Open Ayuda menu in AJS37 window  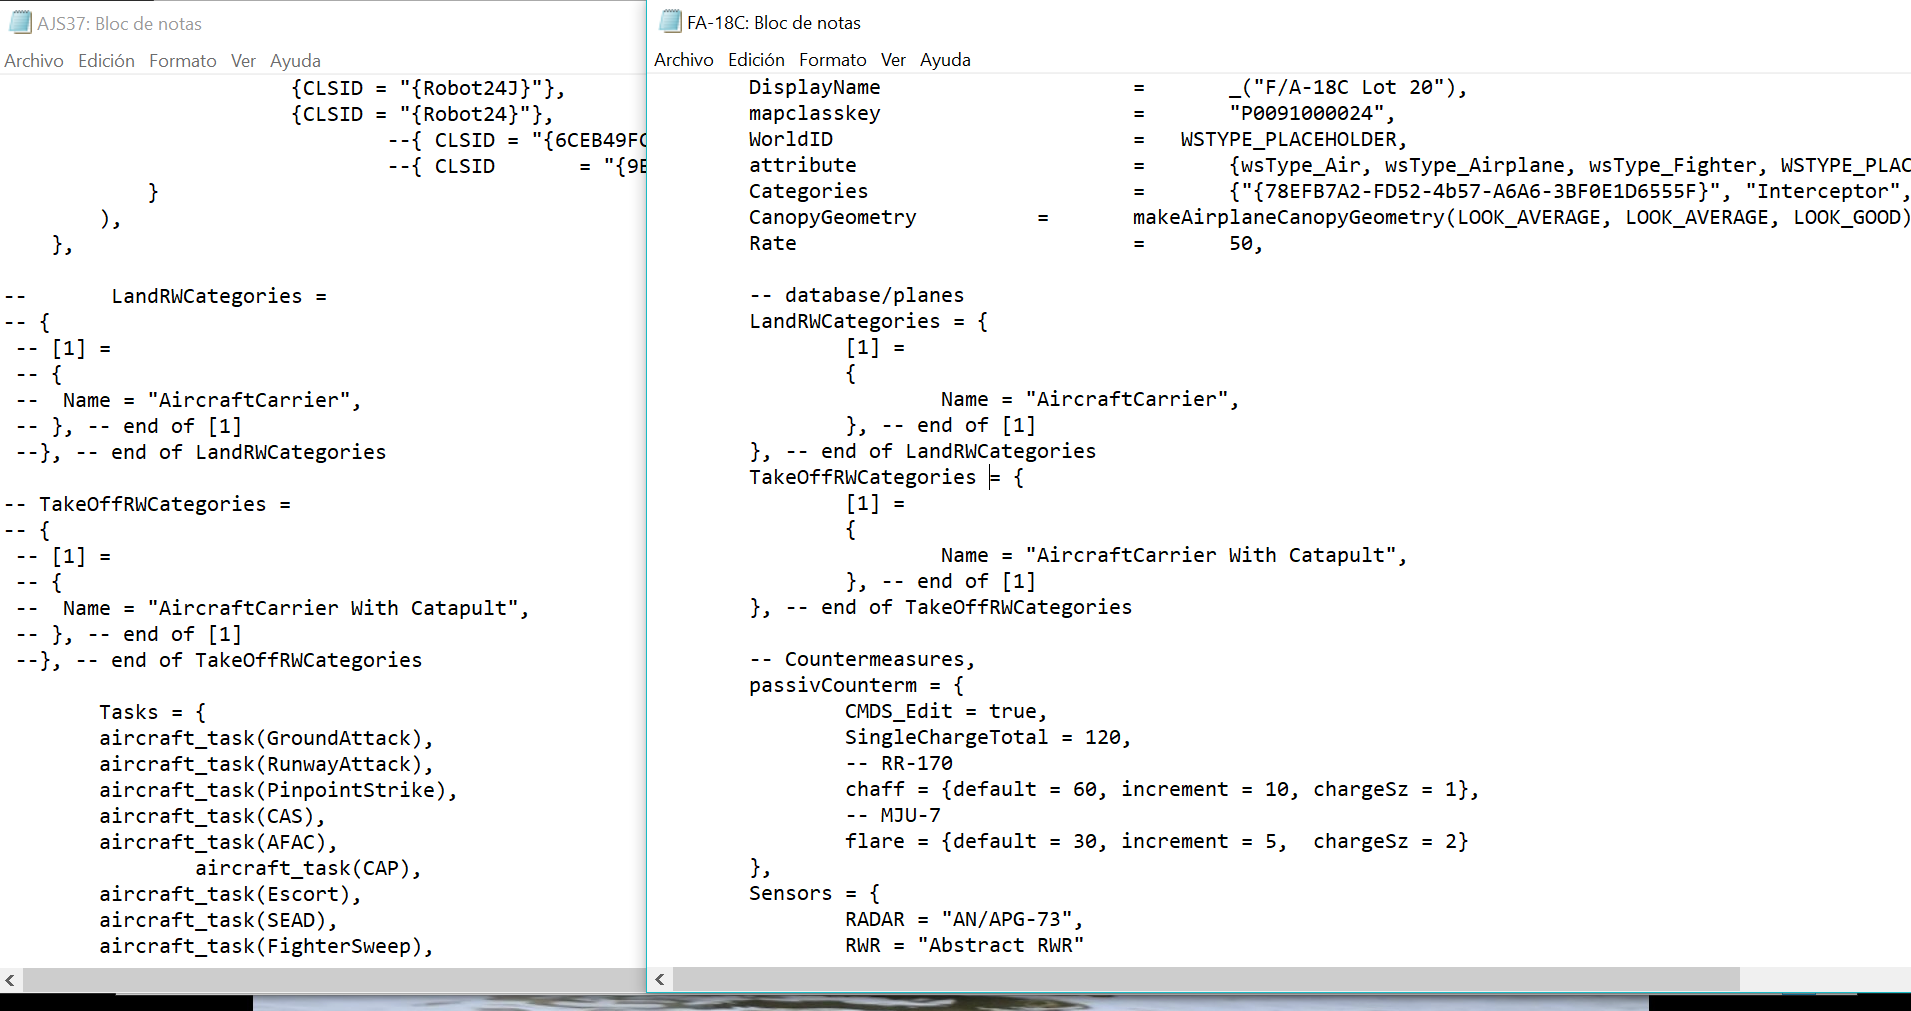295,61
